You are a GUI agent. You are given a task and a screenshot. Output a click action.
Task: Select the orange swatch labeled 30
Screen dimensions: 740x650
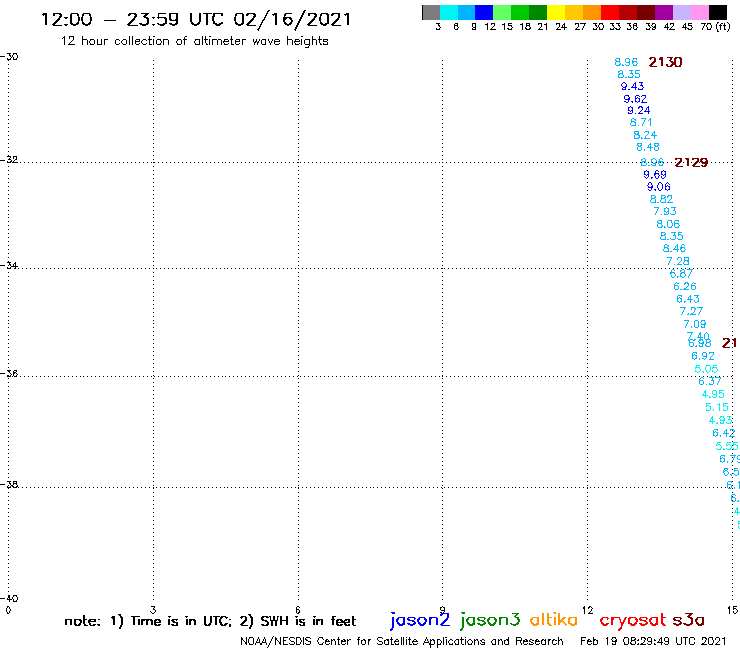592,12
